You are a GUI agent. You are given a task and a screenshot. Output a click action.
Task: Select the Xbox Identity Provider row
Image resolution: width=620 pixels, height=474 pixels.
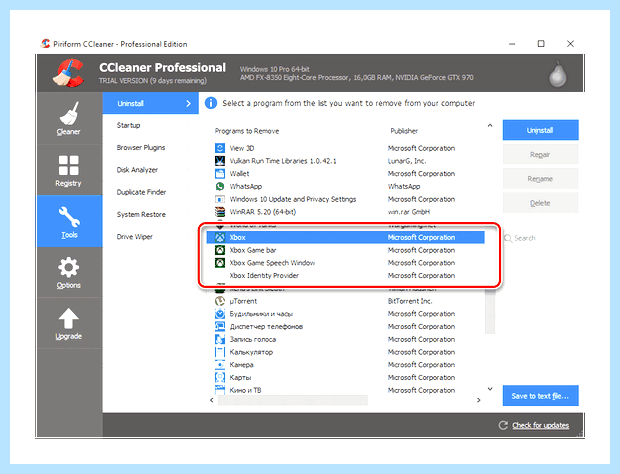346,276
